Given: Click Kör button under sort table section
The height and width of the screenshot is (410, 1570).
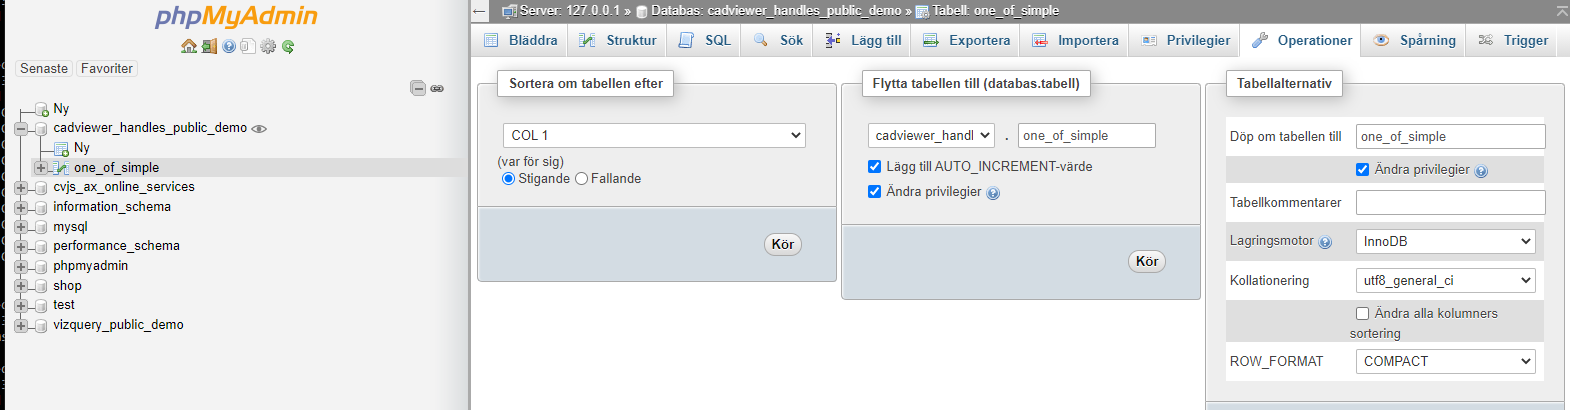Looking at the screenshot, I should point(783,244).
